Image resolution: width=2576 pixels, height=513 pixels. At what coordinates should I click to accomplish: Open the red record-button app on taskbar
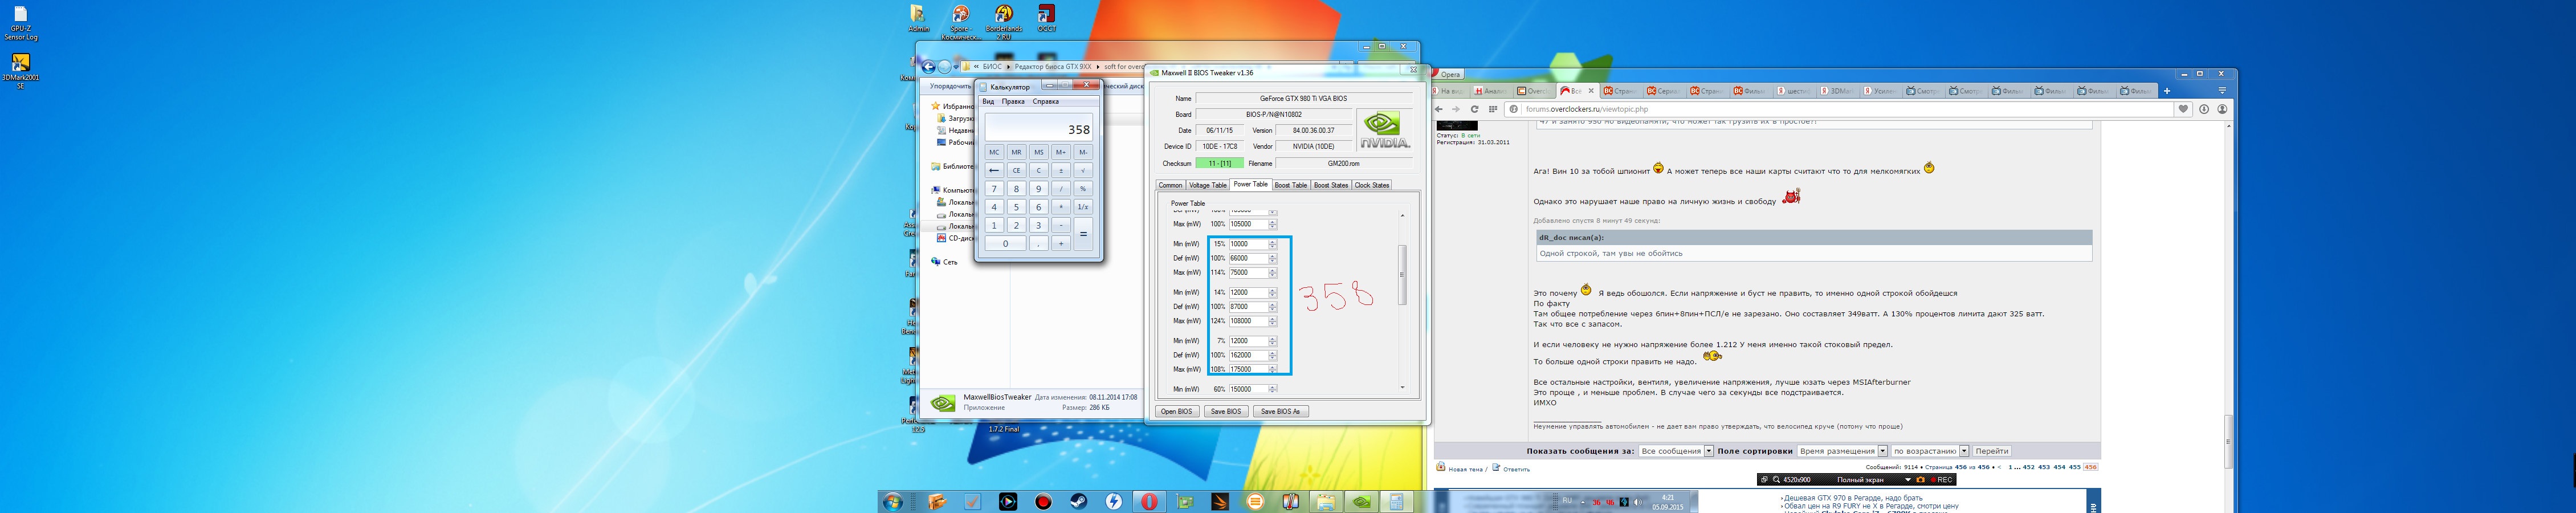click(1043, 501)
